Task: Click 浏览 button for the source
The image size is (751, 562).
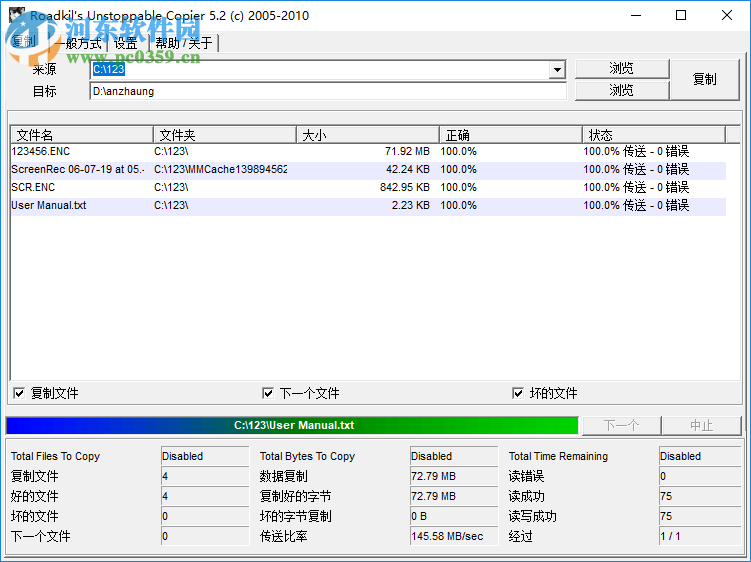Action: click(x=622, y=69)
